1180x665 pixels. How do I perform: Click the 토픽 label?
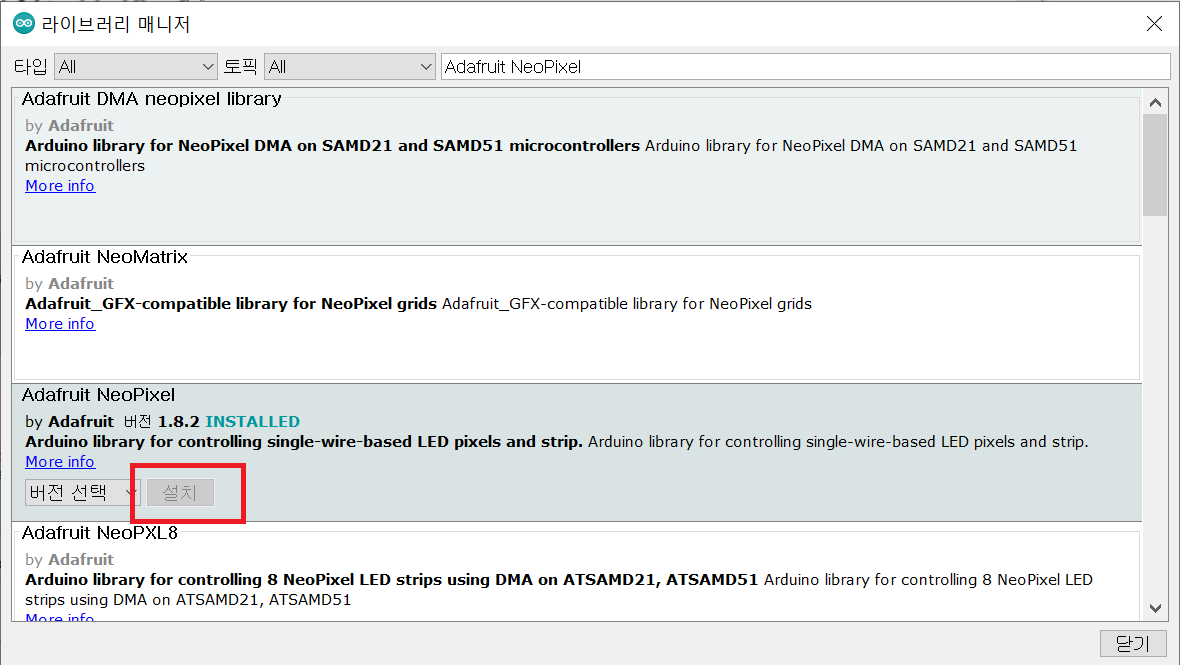(x=241, y=67)
